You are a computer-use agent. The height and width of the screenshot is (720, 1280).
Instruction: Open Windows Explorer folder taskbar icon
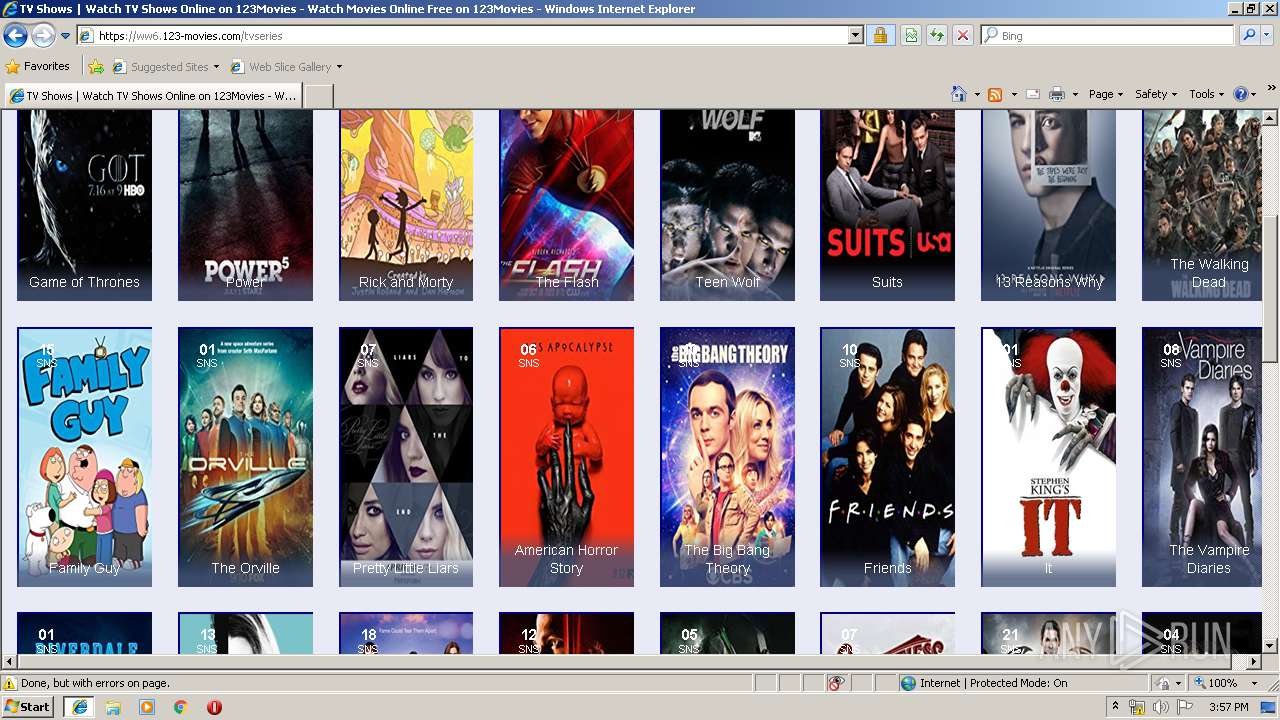tap(113, 707)
